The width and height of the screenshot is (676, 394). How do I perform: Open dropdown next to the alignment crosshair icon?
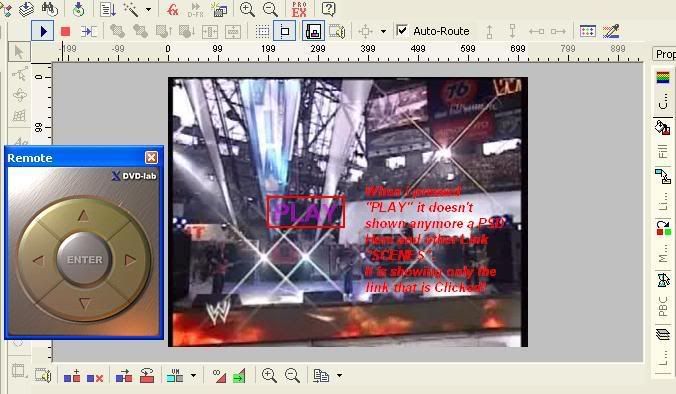[383, 31]
